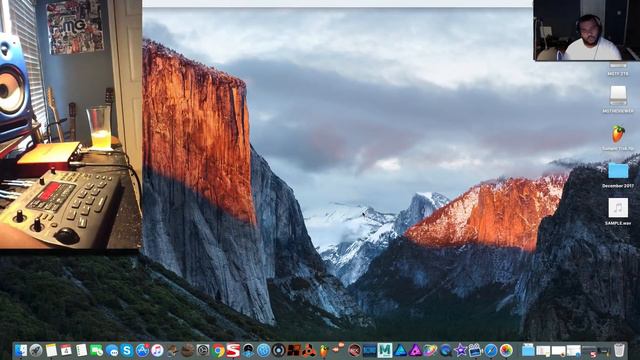Screen dimensions: 640x360
Task: Open Launchpad rocket icon in Dock
Action: pos(36,350)
